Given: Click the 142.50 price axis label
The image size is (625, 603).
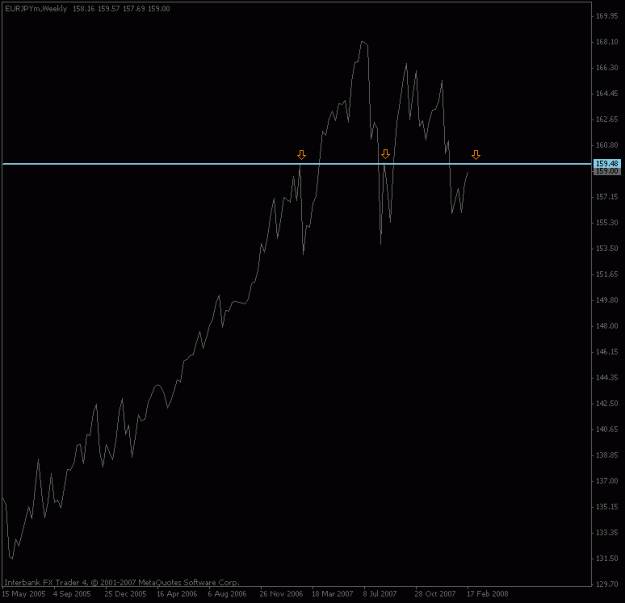Looking at the screenshot, I should click(607, 404).
